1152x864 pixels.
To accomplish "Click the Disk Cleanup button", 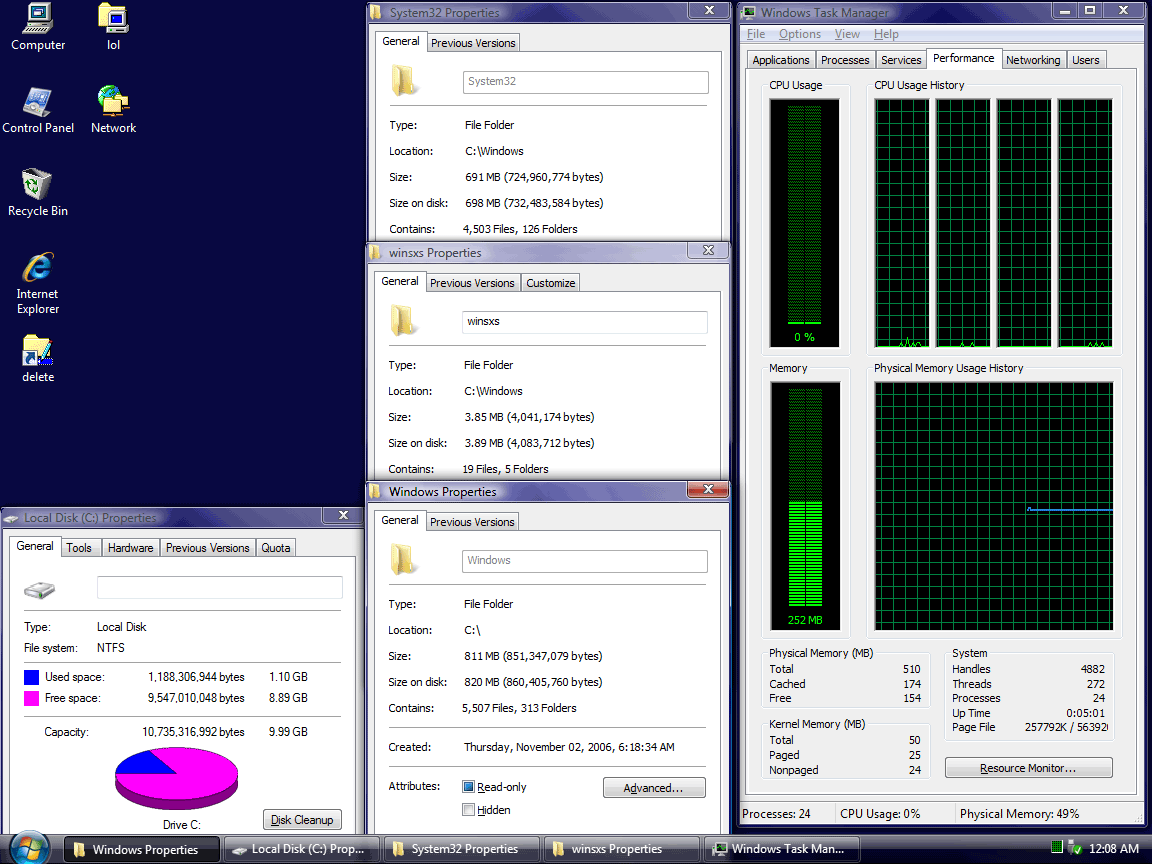I will 302,820.
